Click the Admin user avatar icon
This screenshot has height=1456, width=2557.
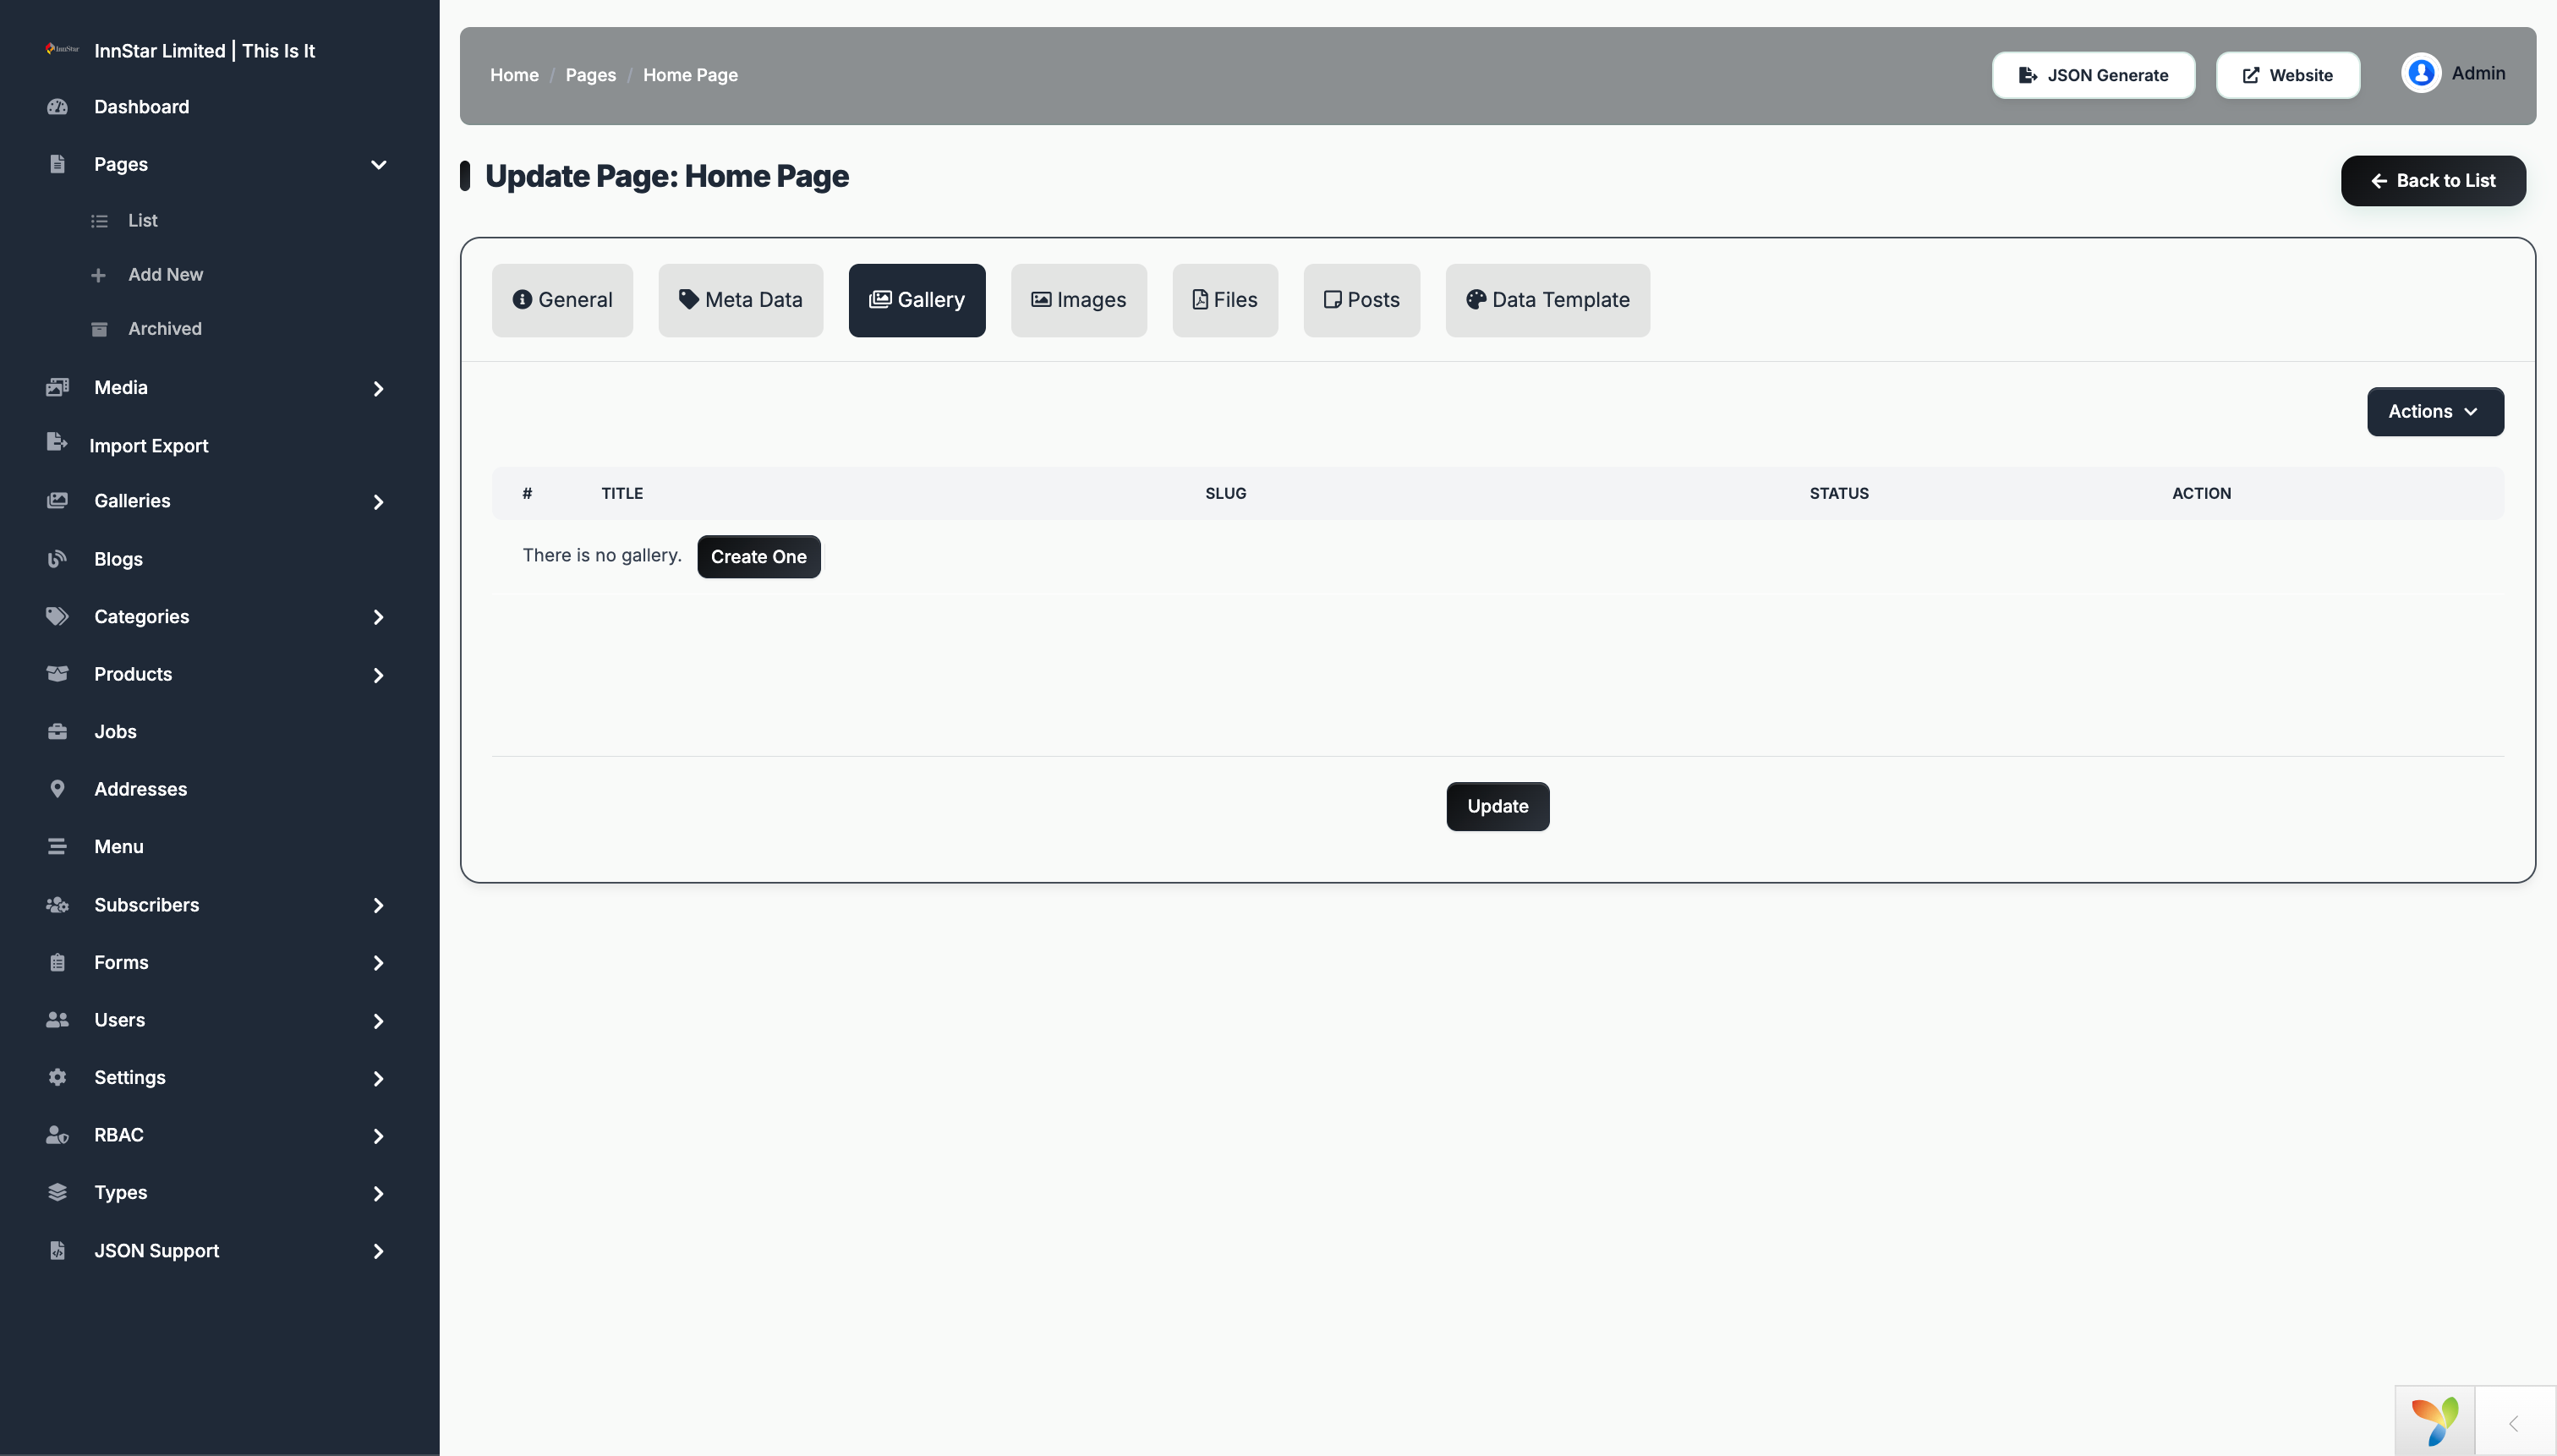click(x=2421, y=73)
